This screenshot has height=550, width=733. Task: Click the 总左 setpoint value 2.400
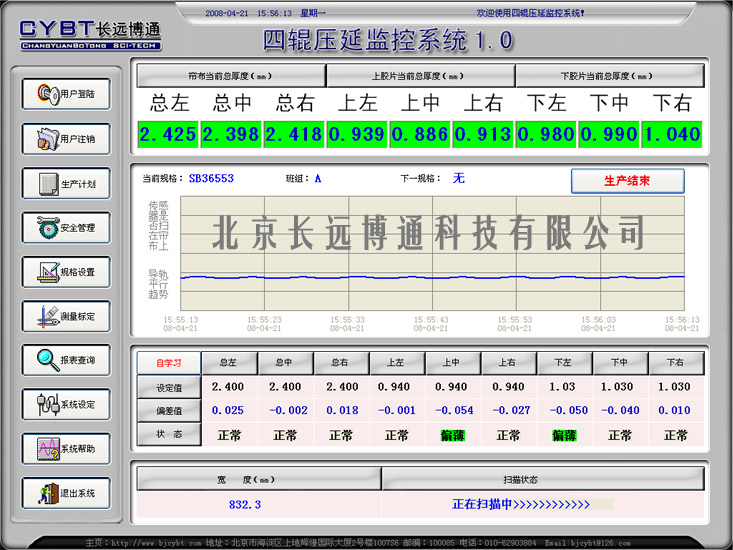[229, 386]
